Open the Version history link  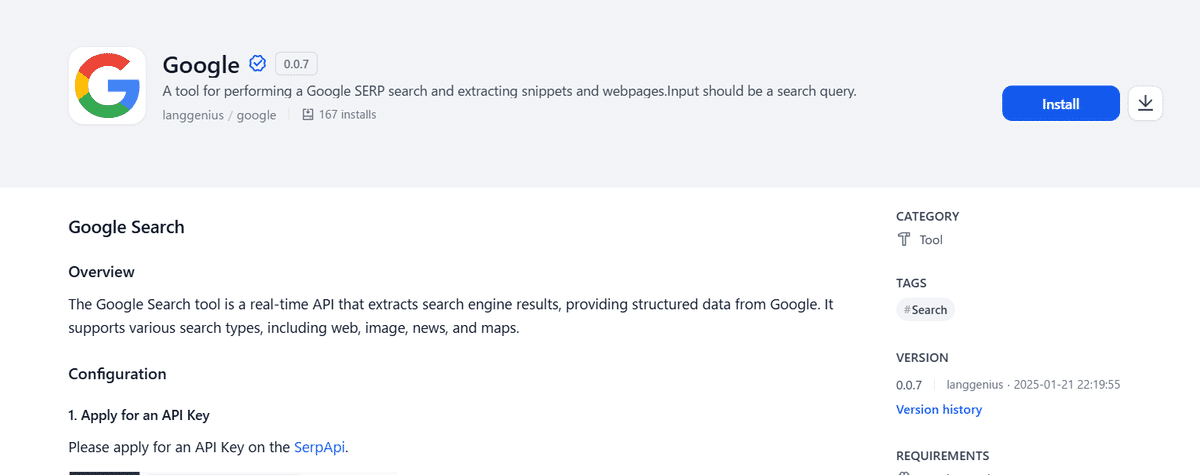[938, 410]
